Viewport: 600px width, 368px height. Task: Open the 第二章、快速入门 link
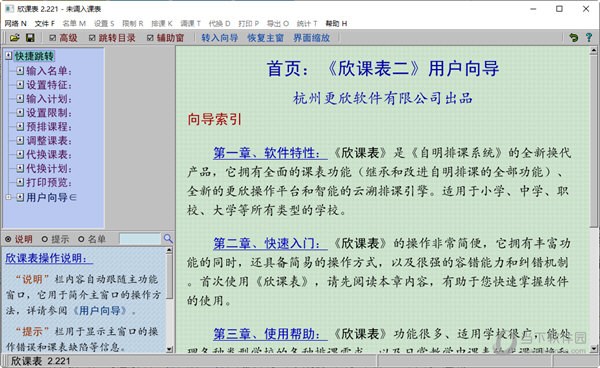(270, 243)
